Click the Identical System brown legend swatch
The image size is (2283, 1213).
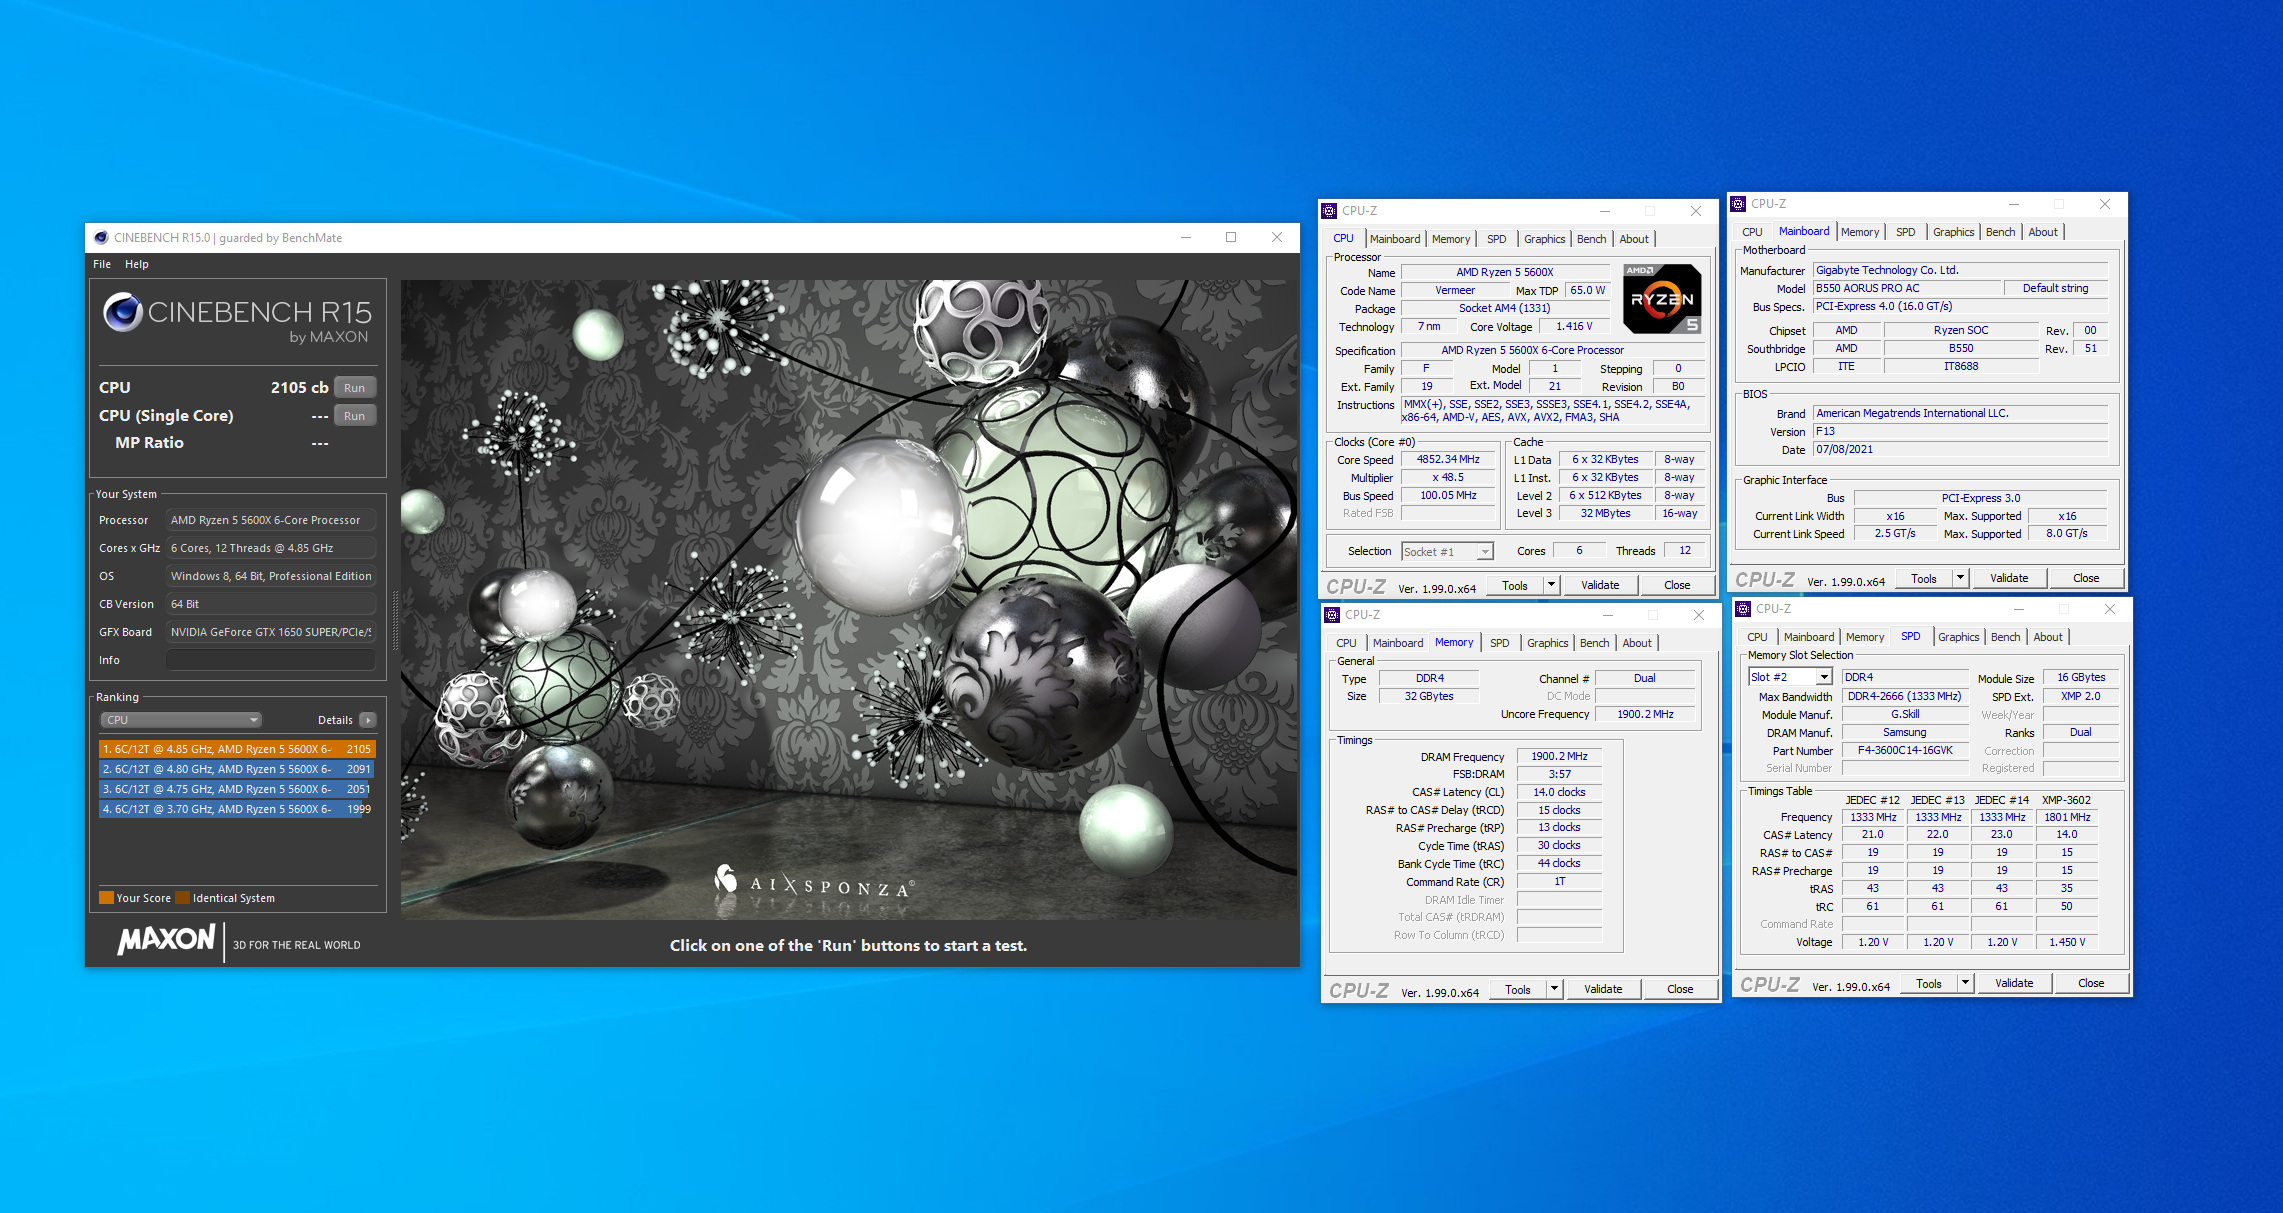182,898
